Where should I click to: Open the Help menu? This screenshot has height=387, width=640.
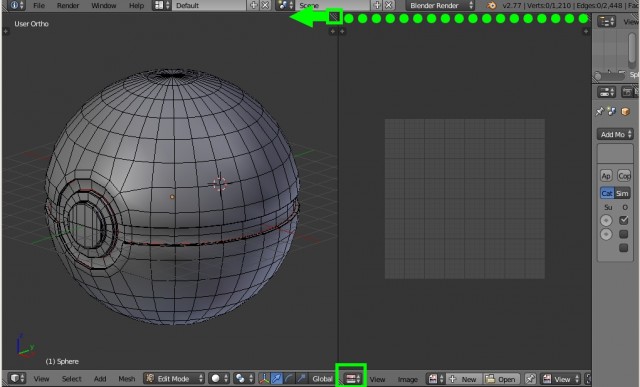136,6
